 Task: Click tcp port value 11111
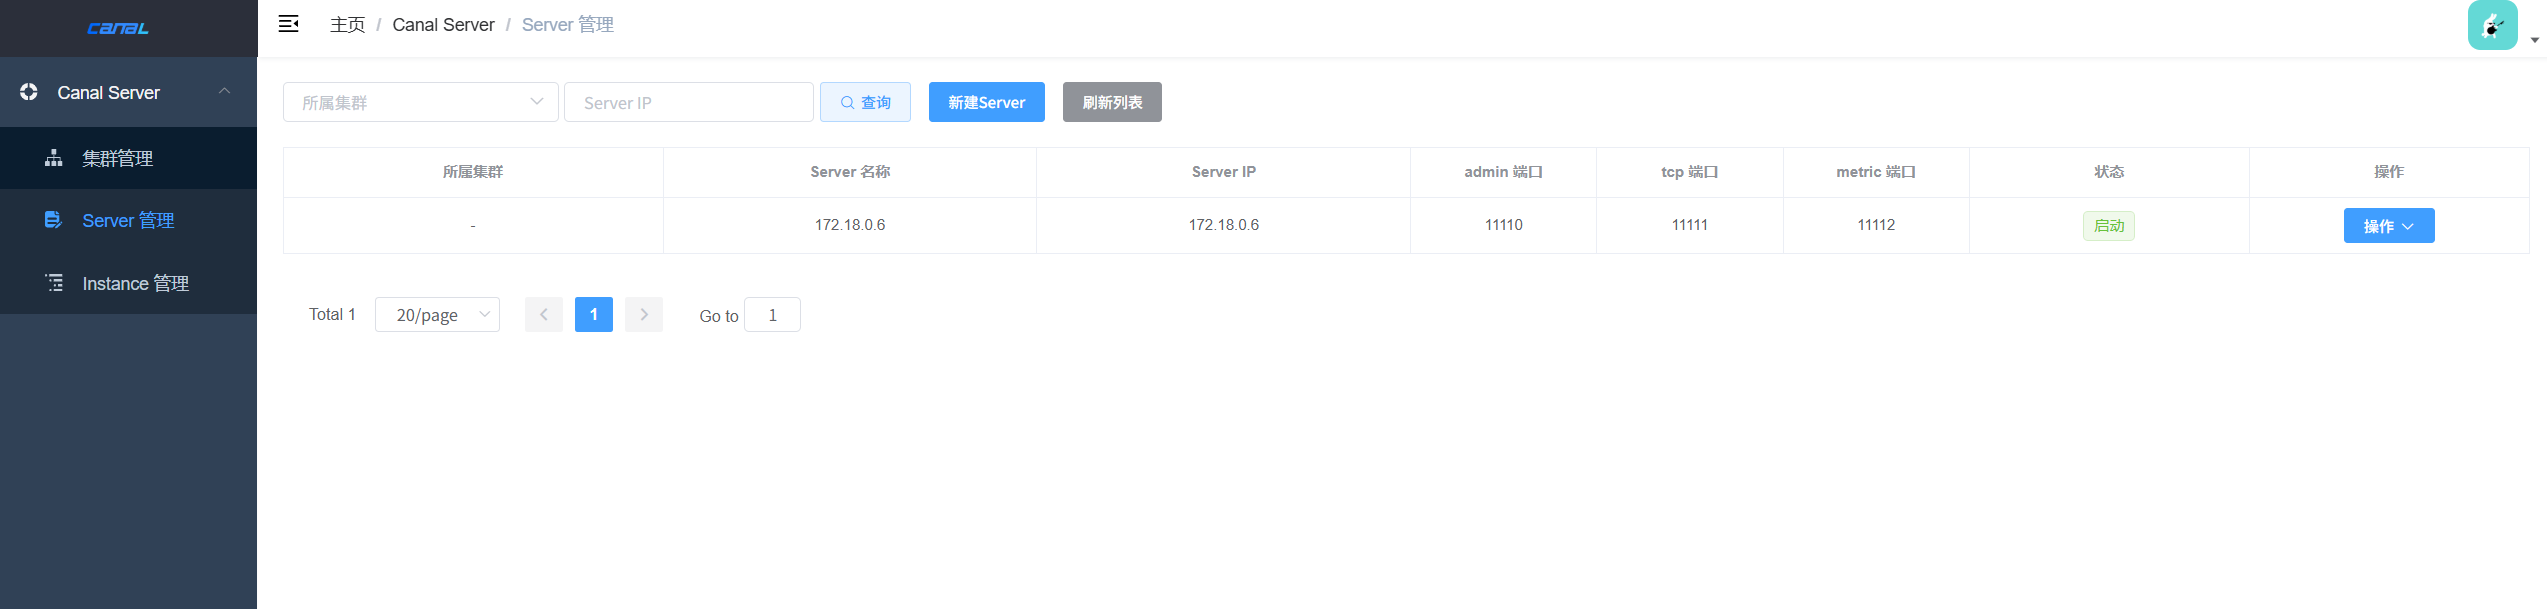[1690, 225]
